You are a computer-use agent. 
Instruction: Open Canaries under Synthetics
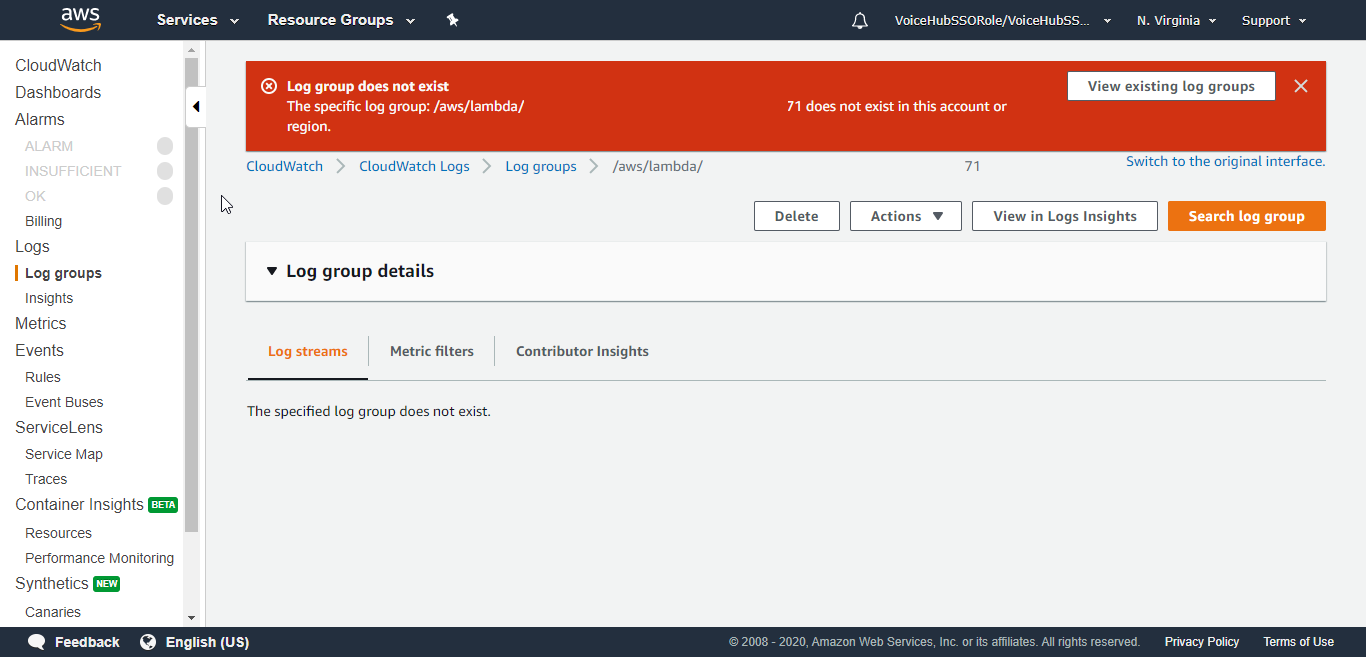pos(53,612)
